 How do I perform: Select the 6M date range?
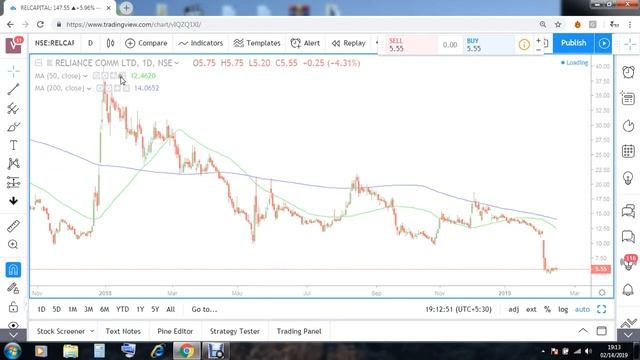(x=104, y=309)
